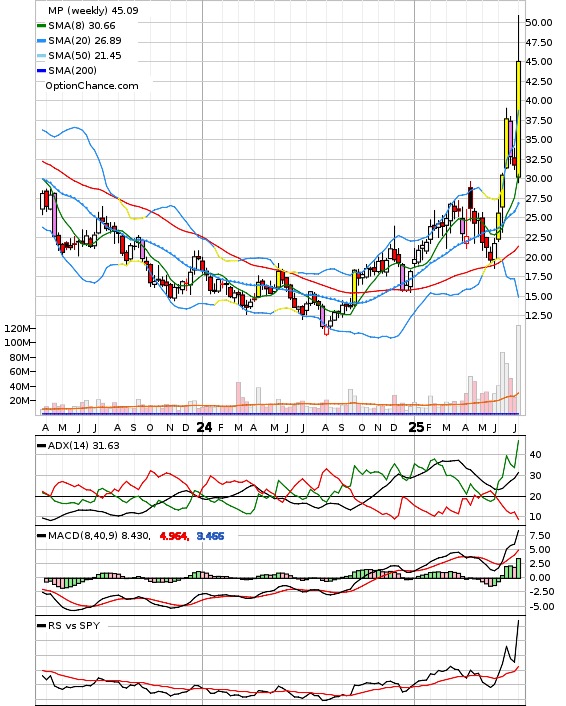This screenshot has width=566, height=706.
Task: Click the 25 year marker on time axis
Action: [x=416, y=427]
